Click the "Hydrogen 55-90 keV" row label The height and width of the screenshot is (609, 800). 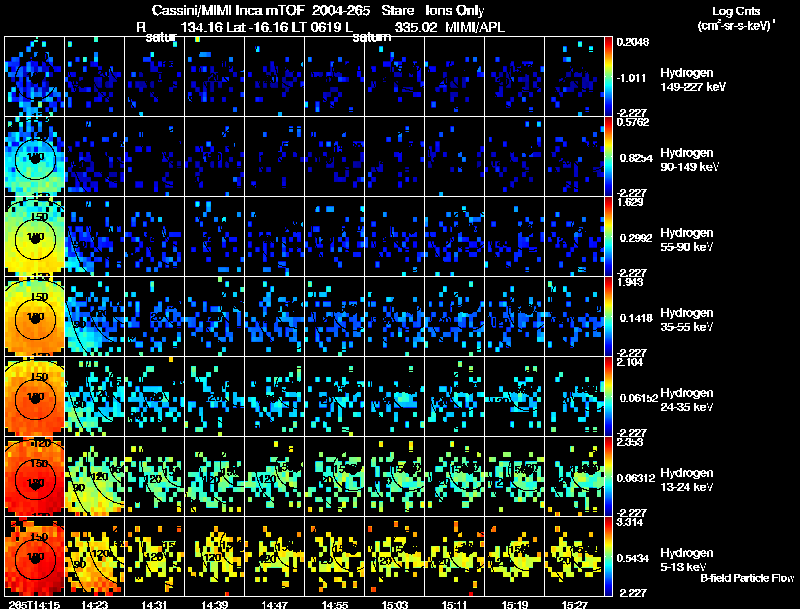[687, 240]
